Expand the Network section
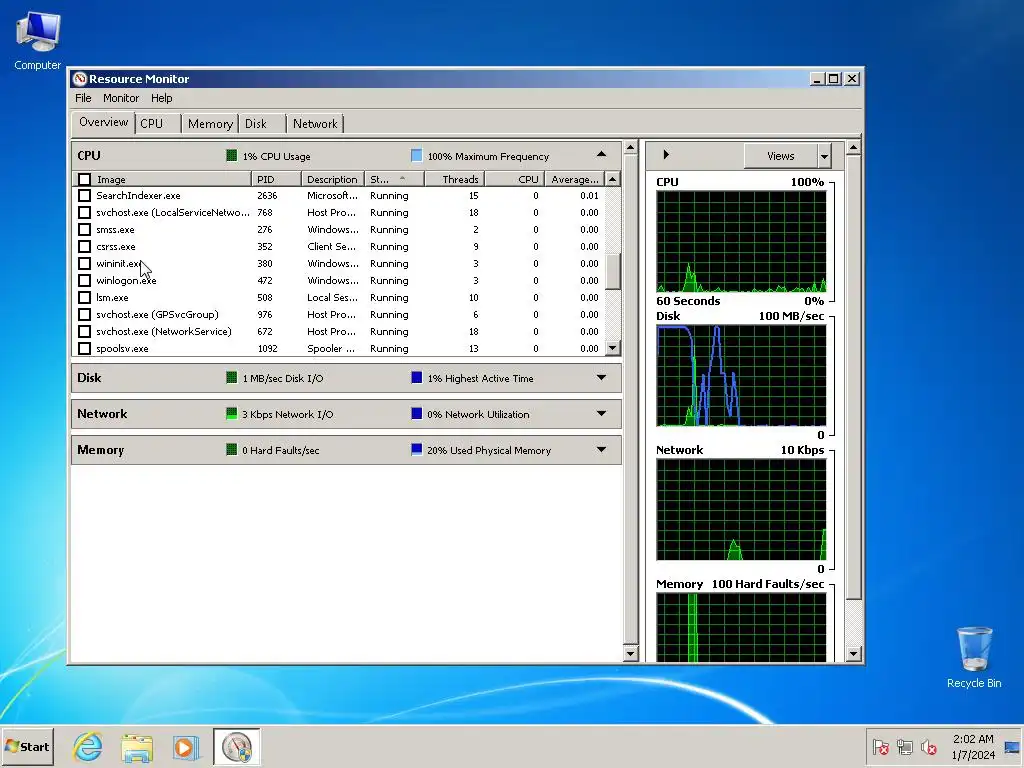This screenshot has width=1024, height=768. point(601,413)
